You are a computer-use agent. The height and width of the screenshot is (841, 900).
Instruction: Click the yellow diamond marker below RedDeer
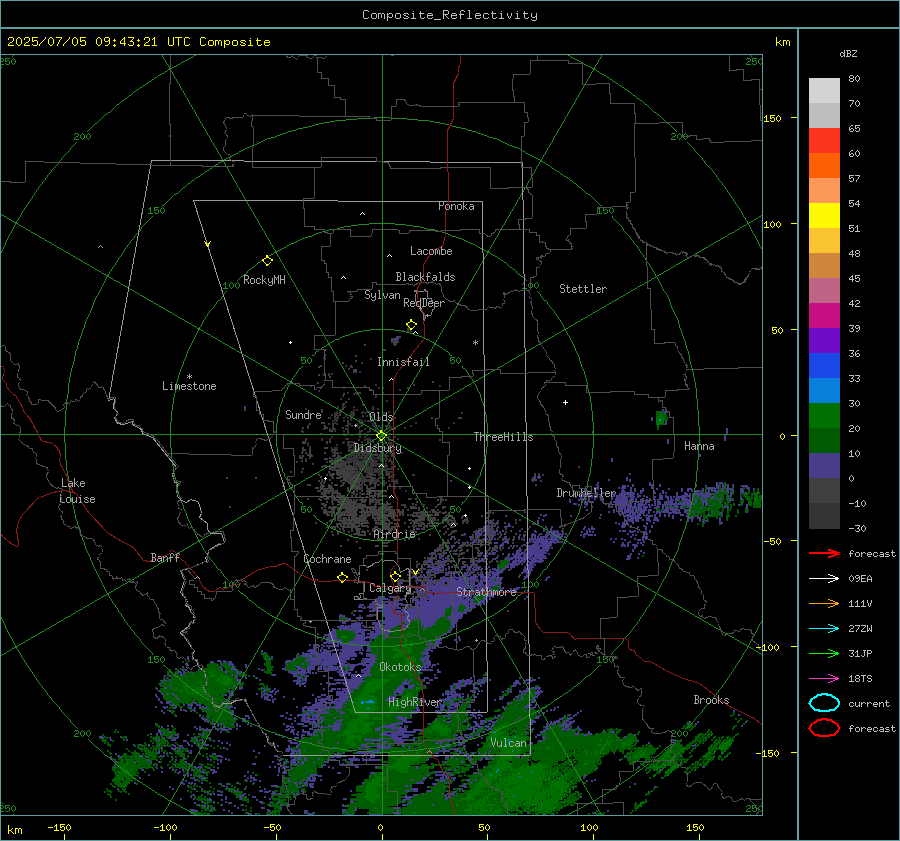[x=412, y=325]
